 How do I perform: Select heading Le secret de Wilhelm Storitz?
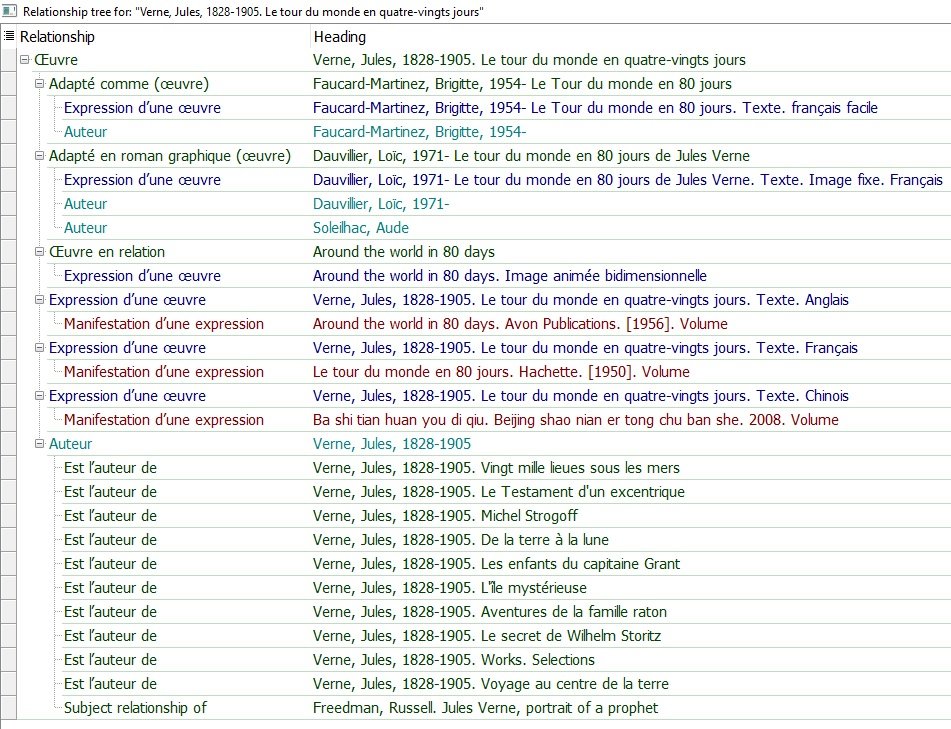pos(486,636)
